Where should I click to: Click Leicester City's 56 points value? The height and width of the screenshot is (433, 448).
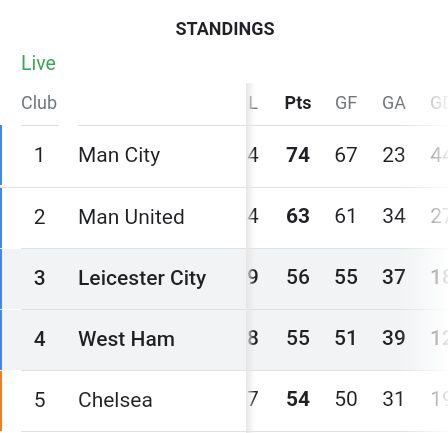(298, 277)
